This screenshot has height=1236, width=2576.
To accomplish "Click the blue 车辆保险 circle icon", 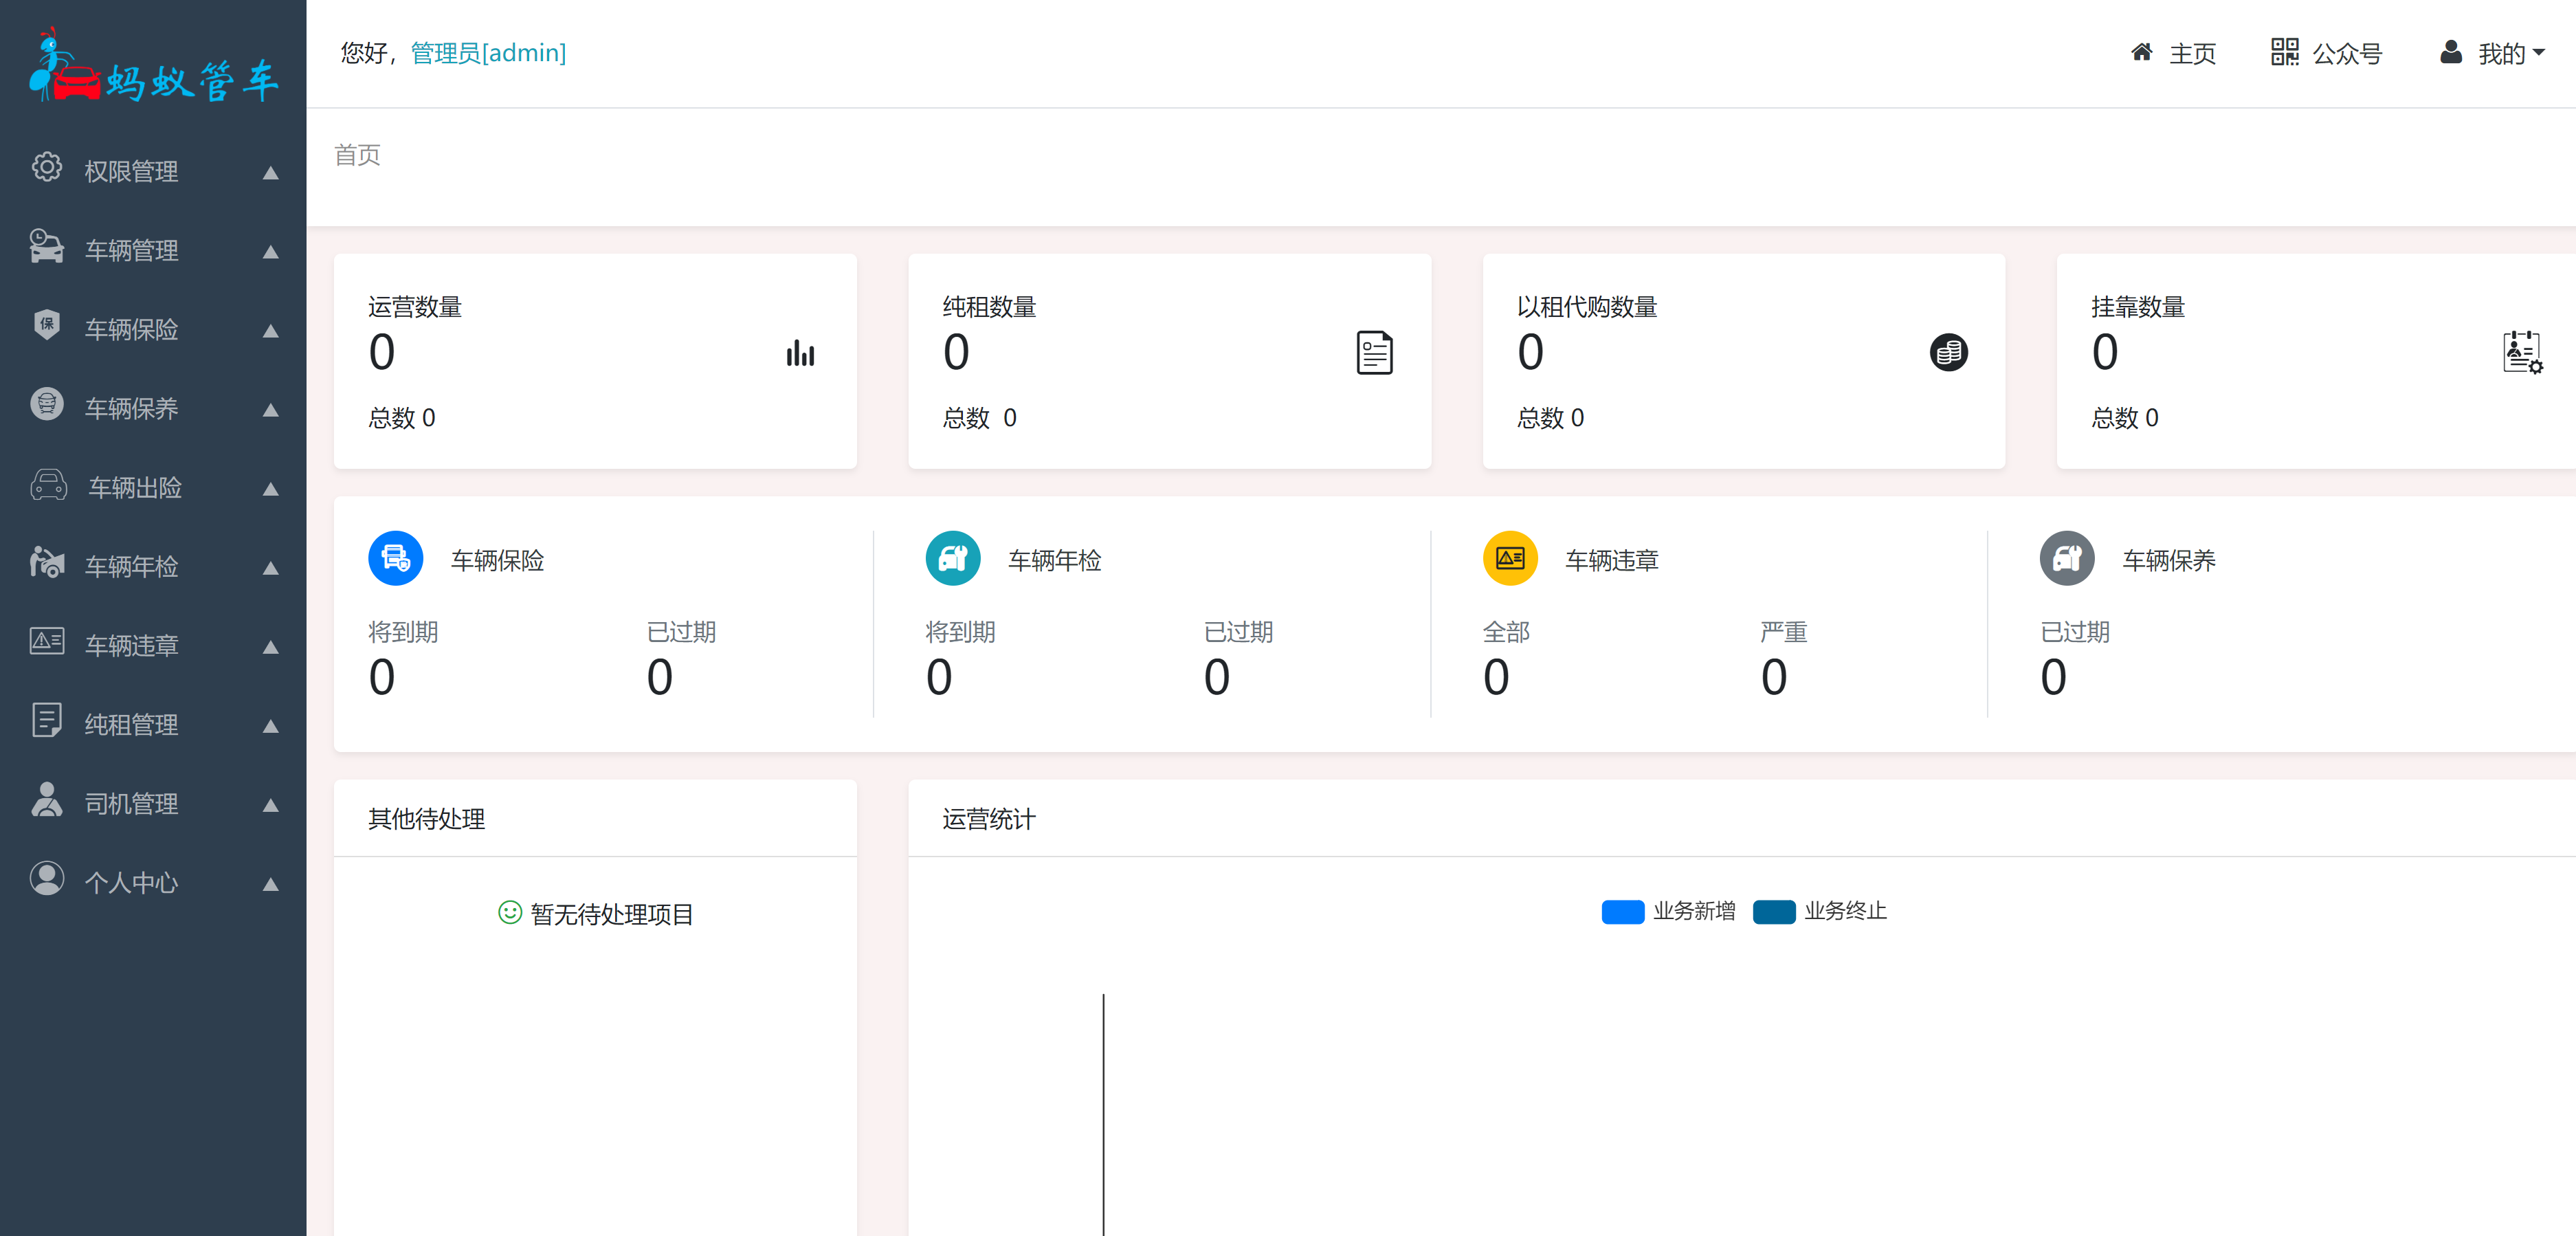I will pos(396,558).
